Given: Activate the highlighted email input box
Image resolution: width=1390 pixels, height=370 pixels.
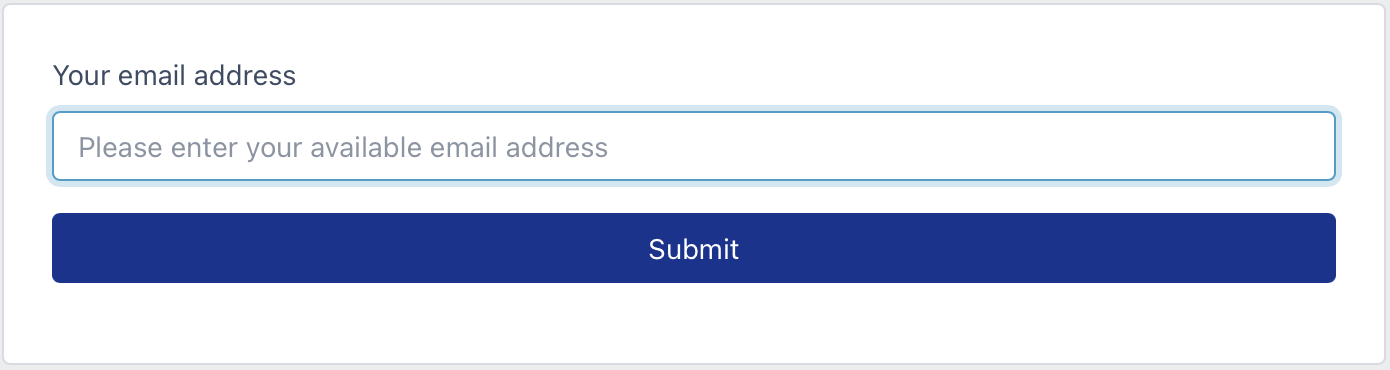Looking at the screenshot, I should (x=694, y=146).
